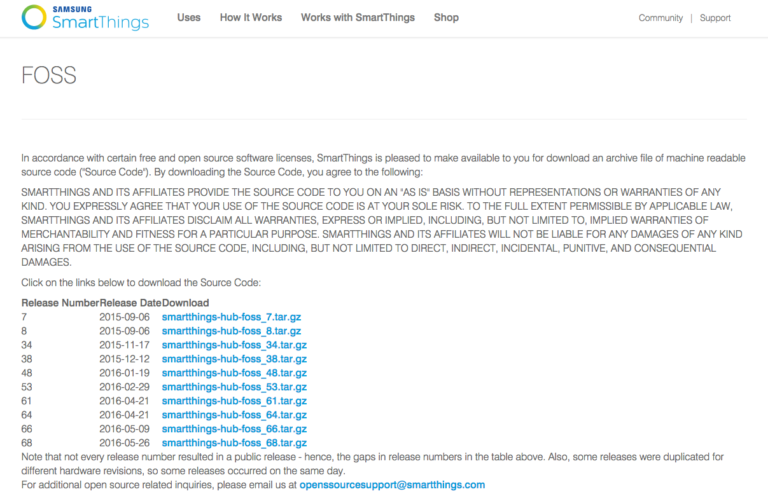Visit the Community link

[x=660, y=18]
